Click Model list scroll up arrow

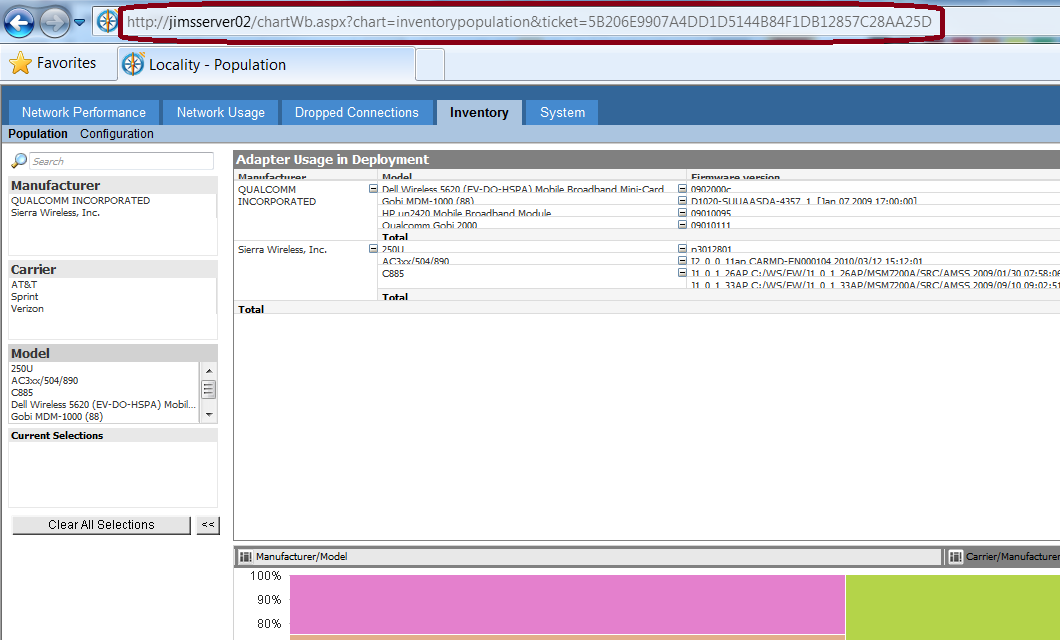click(x=209, y=370)
